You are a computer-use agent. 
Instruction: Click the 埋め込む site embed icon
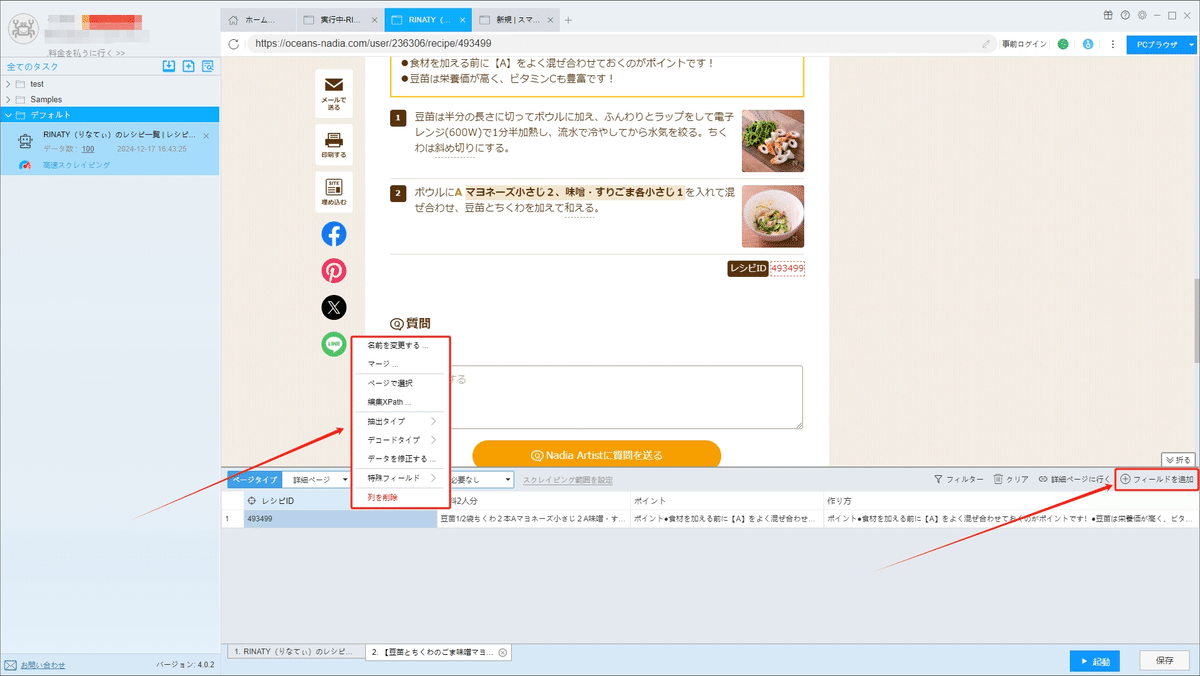click(x=334, y=186)
